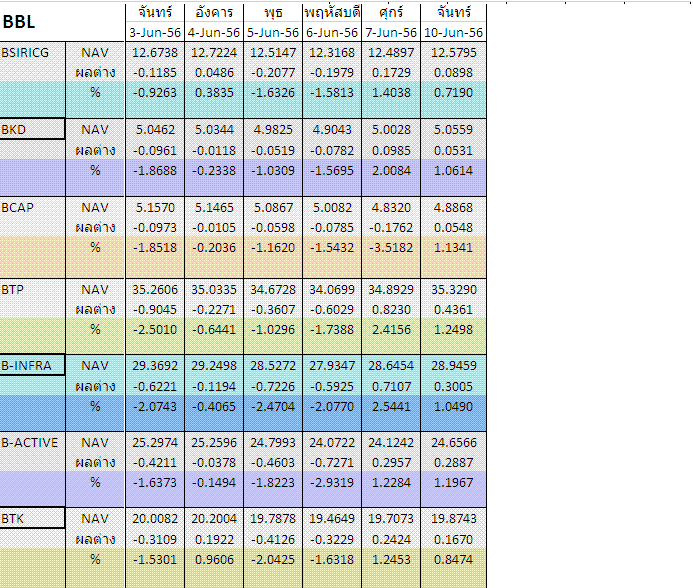
Task: Click B-ACTIVE NAV value 25.2974
Action: [x=155, y=443]
